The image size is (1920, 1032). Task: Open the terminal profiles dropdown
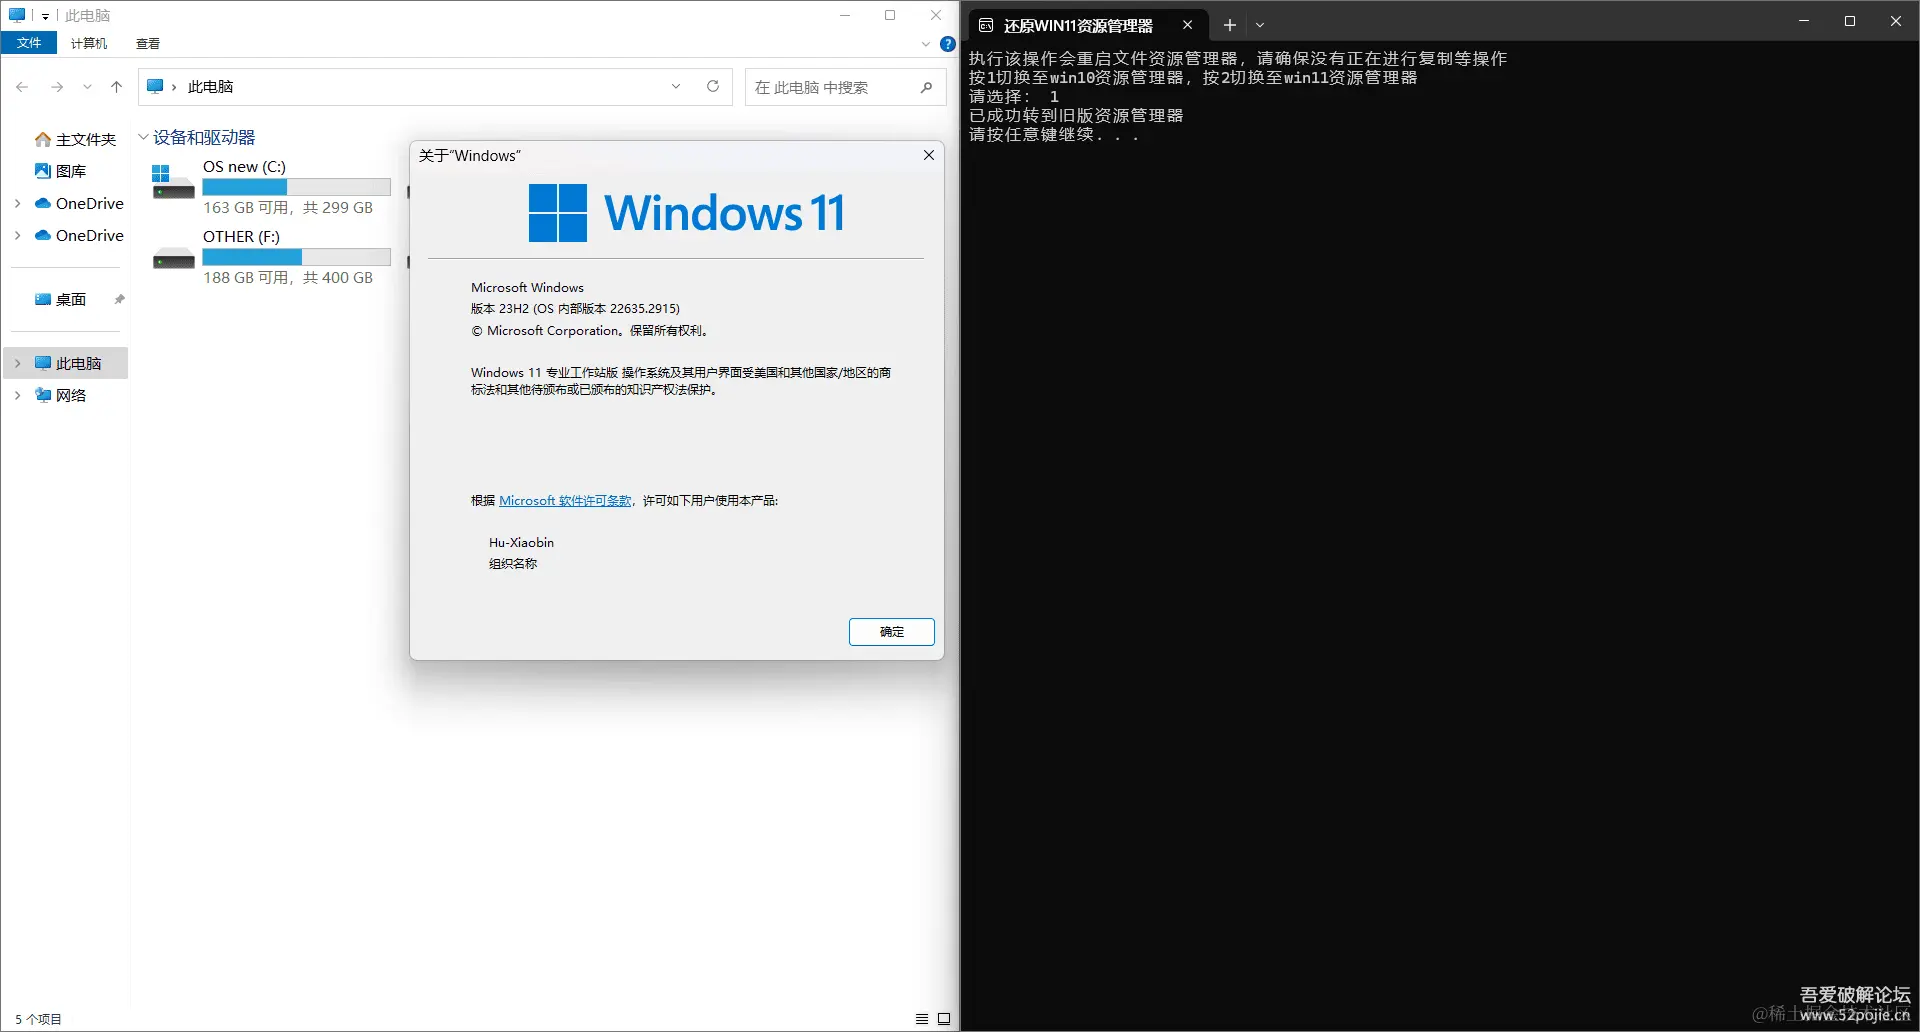(1260, 25)
